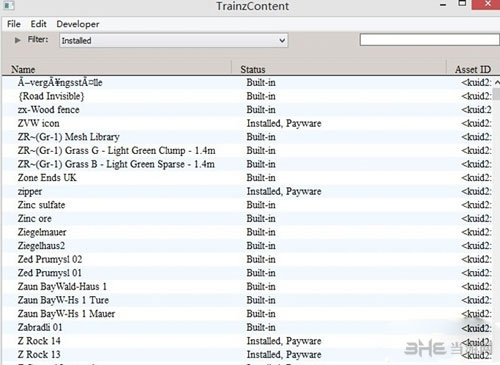
Task: Click the search input field
Action: point(430,40)
